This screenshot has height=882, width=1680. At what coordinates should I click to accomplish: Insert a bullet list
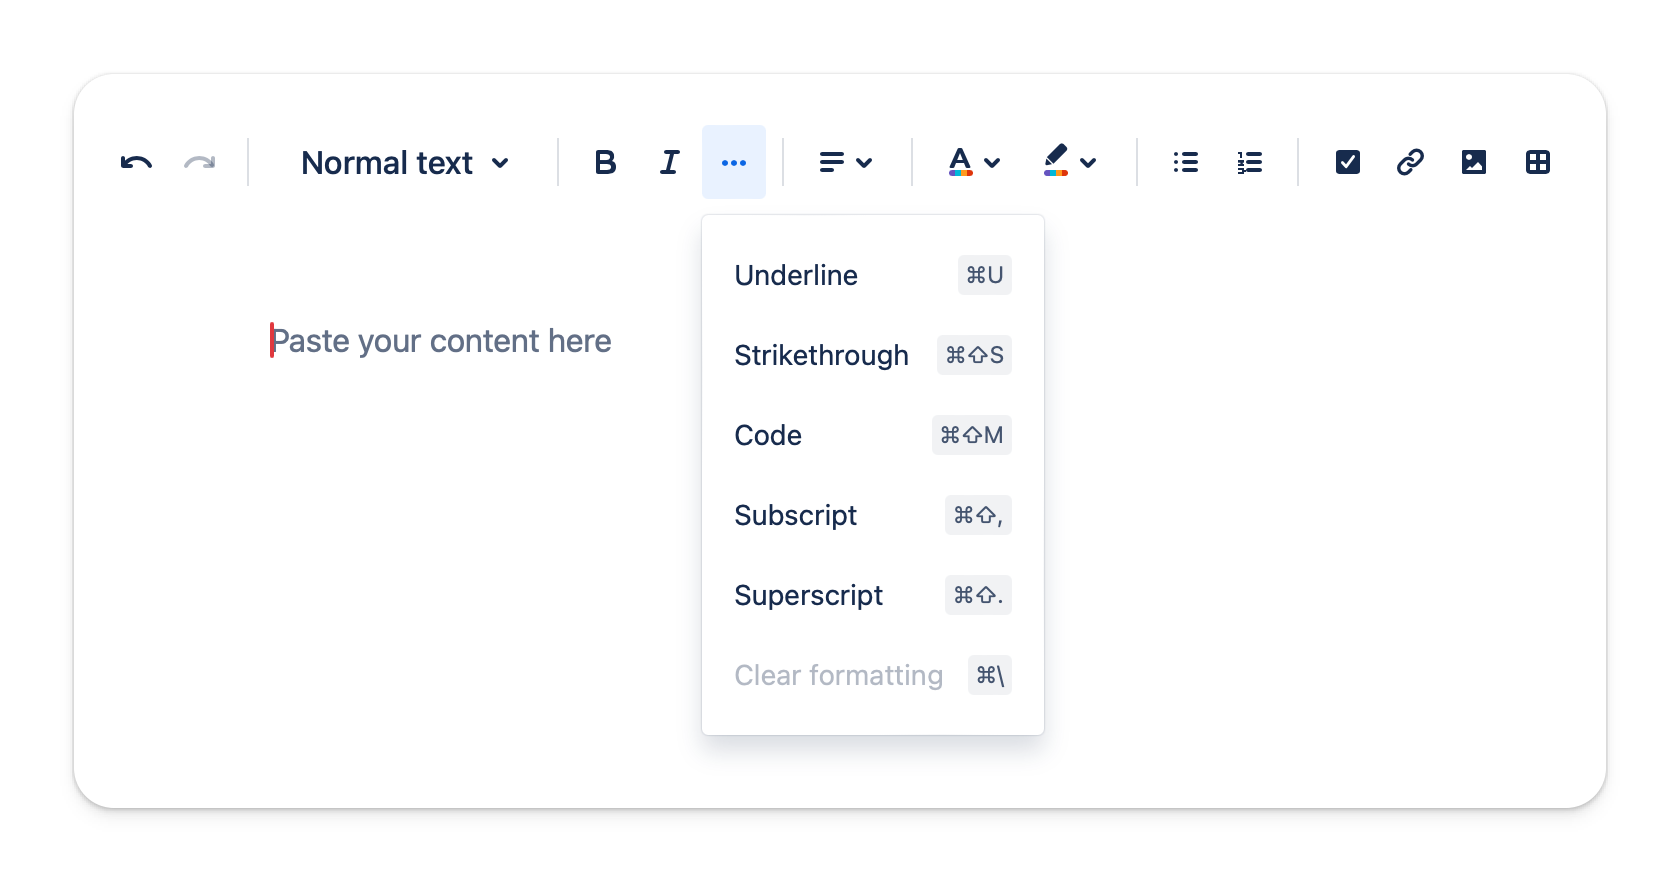1185,162
